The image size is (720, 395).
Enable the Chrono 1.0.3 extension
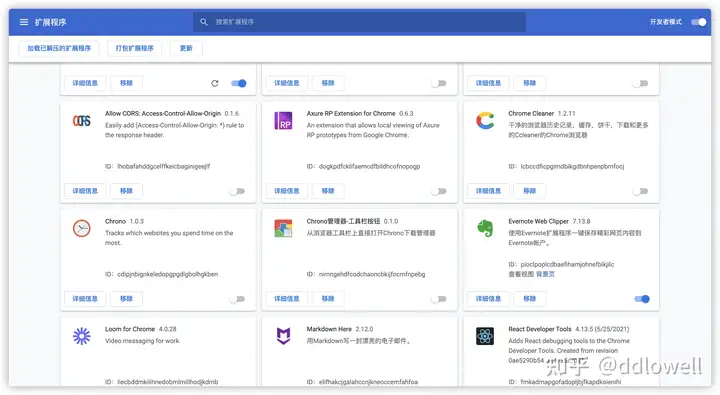pos(237,299)
